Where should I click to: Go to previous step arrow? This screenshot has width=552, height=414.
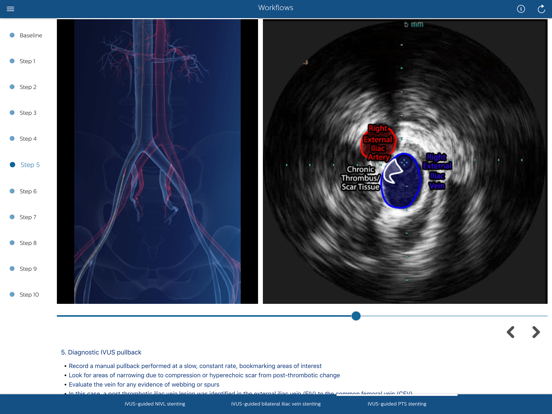pos(511,332)
